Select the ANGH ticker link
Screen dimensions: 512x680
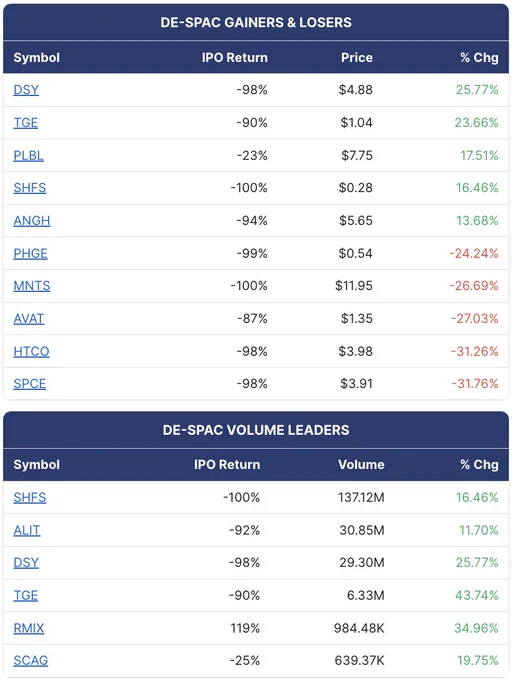(x=32, y=221)
